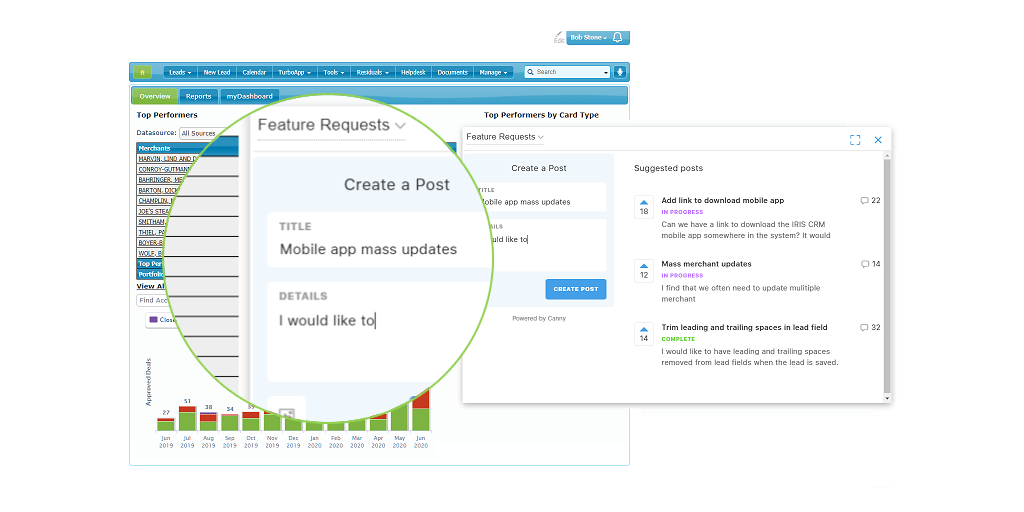Image resolution: width=1024 pixels, height=512 pixels.
Task: Open the TurboApp dropdown menu
Action: pos(294,72)
